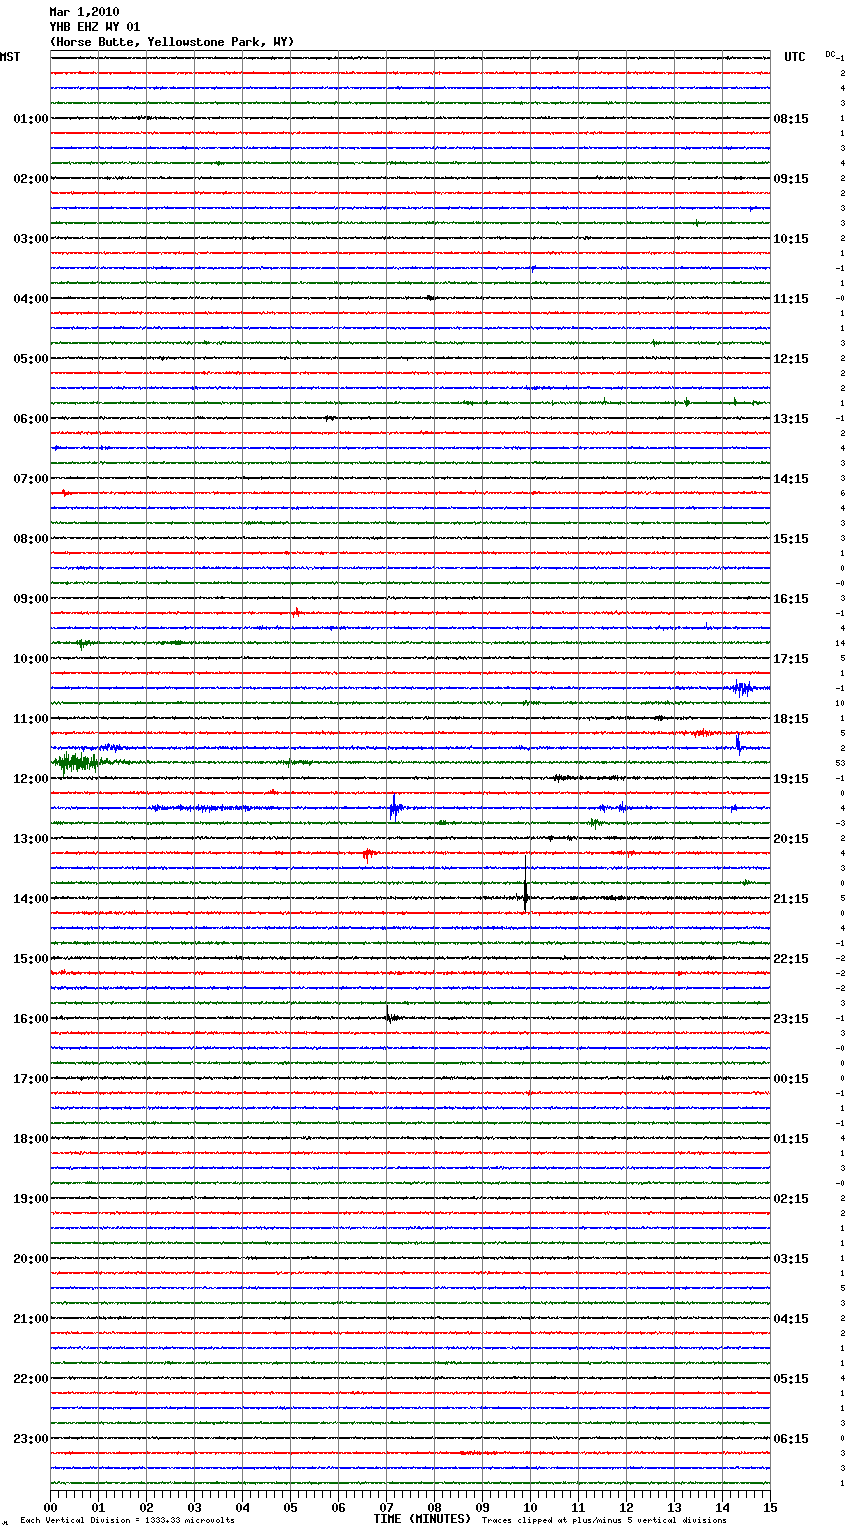This screenshot has width=850, height=1534.
Task: Click the 23:15 UTC time label
Action: [x=791, y=1019]
